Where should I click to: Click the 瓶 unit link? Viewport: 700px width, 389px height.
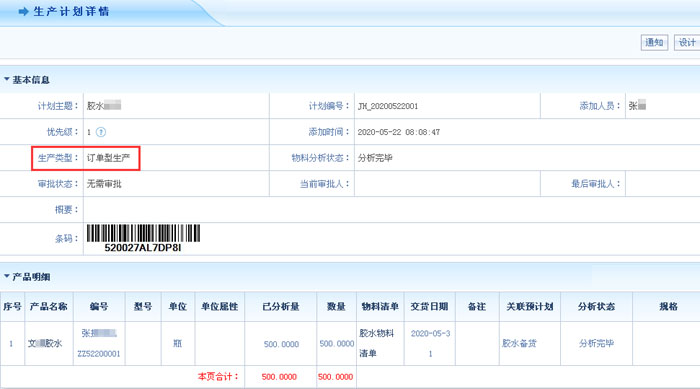pyautogui.click(x=177, y=343)
